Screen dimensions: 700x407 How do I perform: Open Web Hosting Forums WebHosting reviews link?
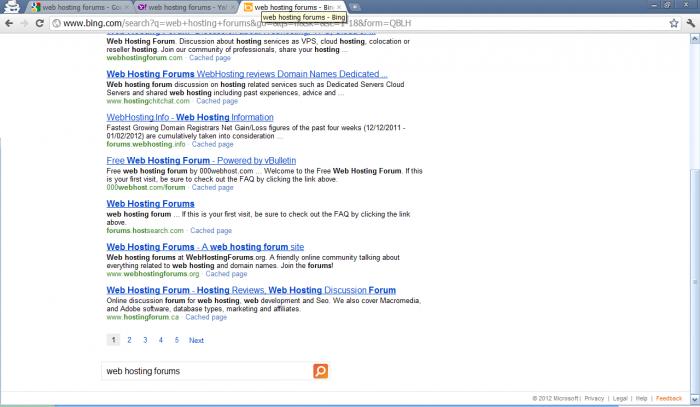[x=246, y=74]
